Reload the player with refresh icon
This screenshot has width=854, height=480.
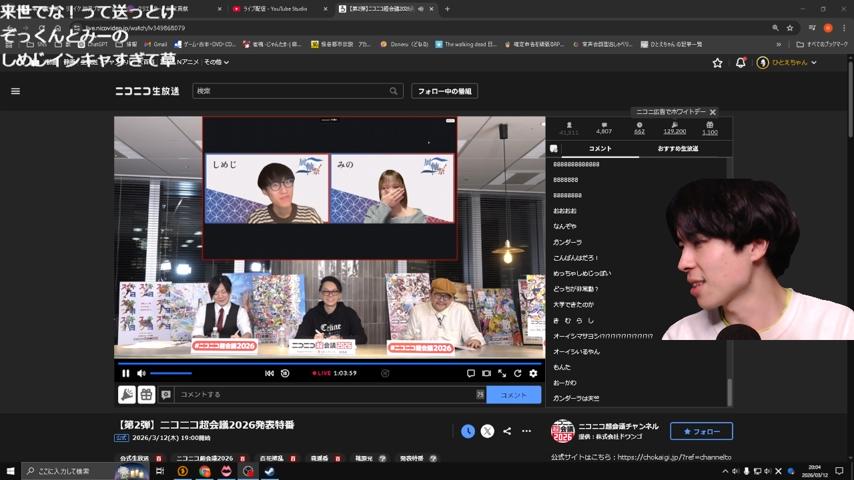517,373
